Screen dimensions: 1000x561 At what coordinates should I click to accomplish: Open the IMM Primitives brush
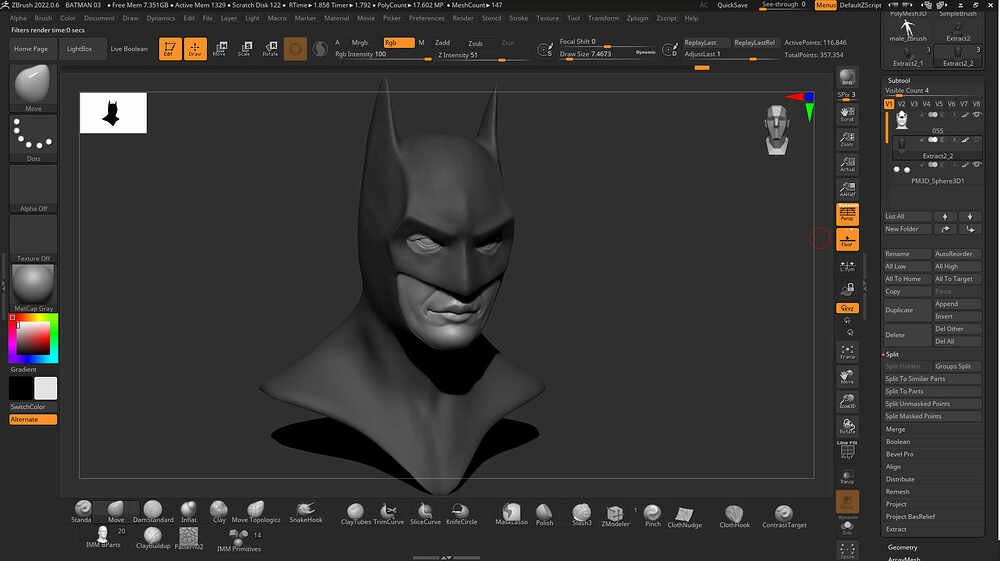pos(239,541)
